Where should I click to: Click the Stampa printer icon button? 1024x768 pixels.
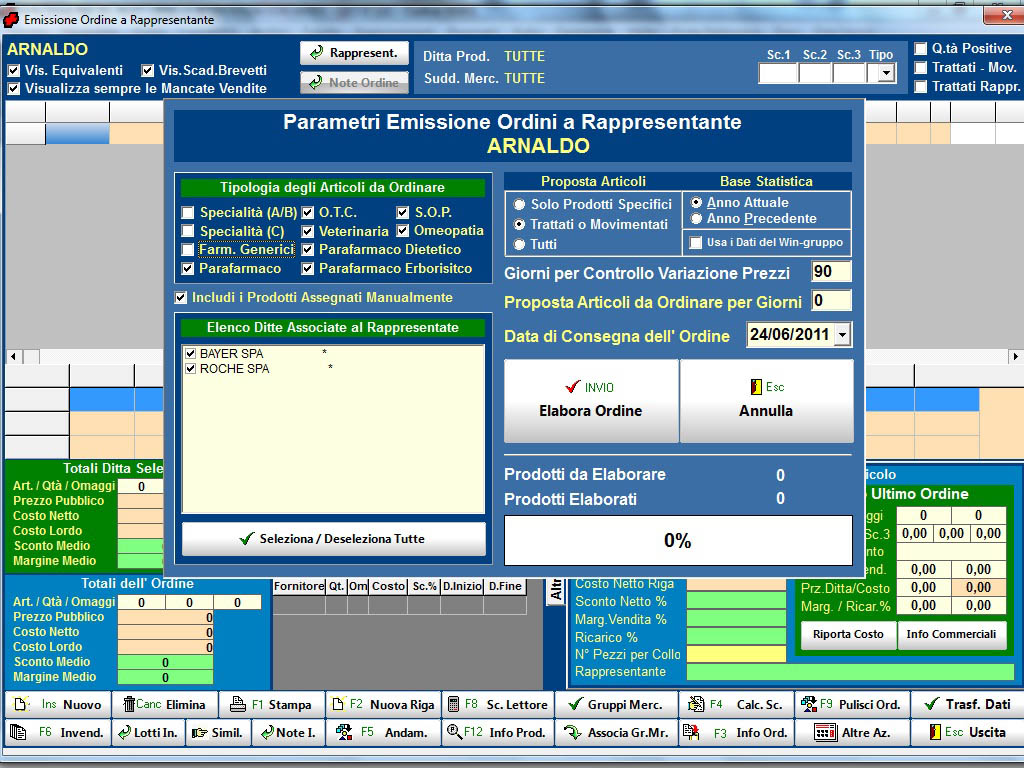pyautogui.click(x=271, y=704)
